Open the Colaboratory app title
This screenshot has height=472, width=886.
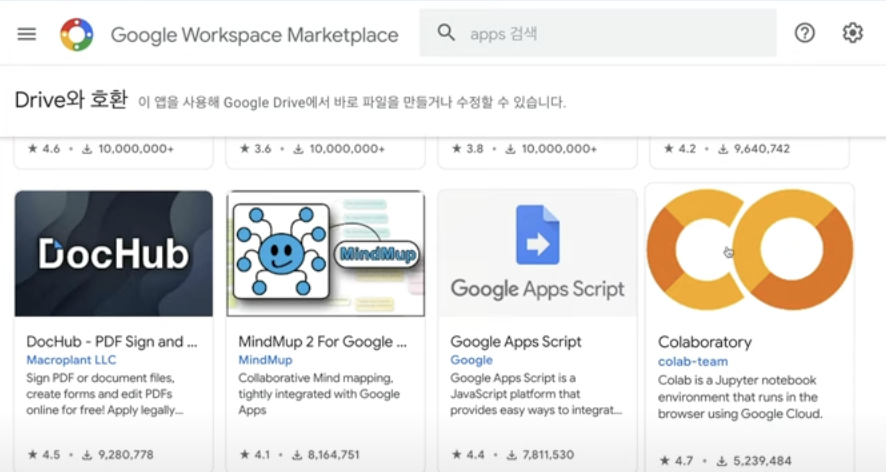(x=705, y=342)
